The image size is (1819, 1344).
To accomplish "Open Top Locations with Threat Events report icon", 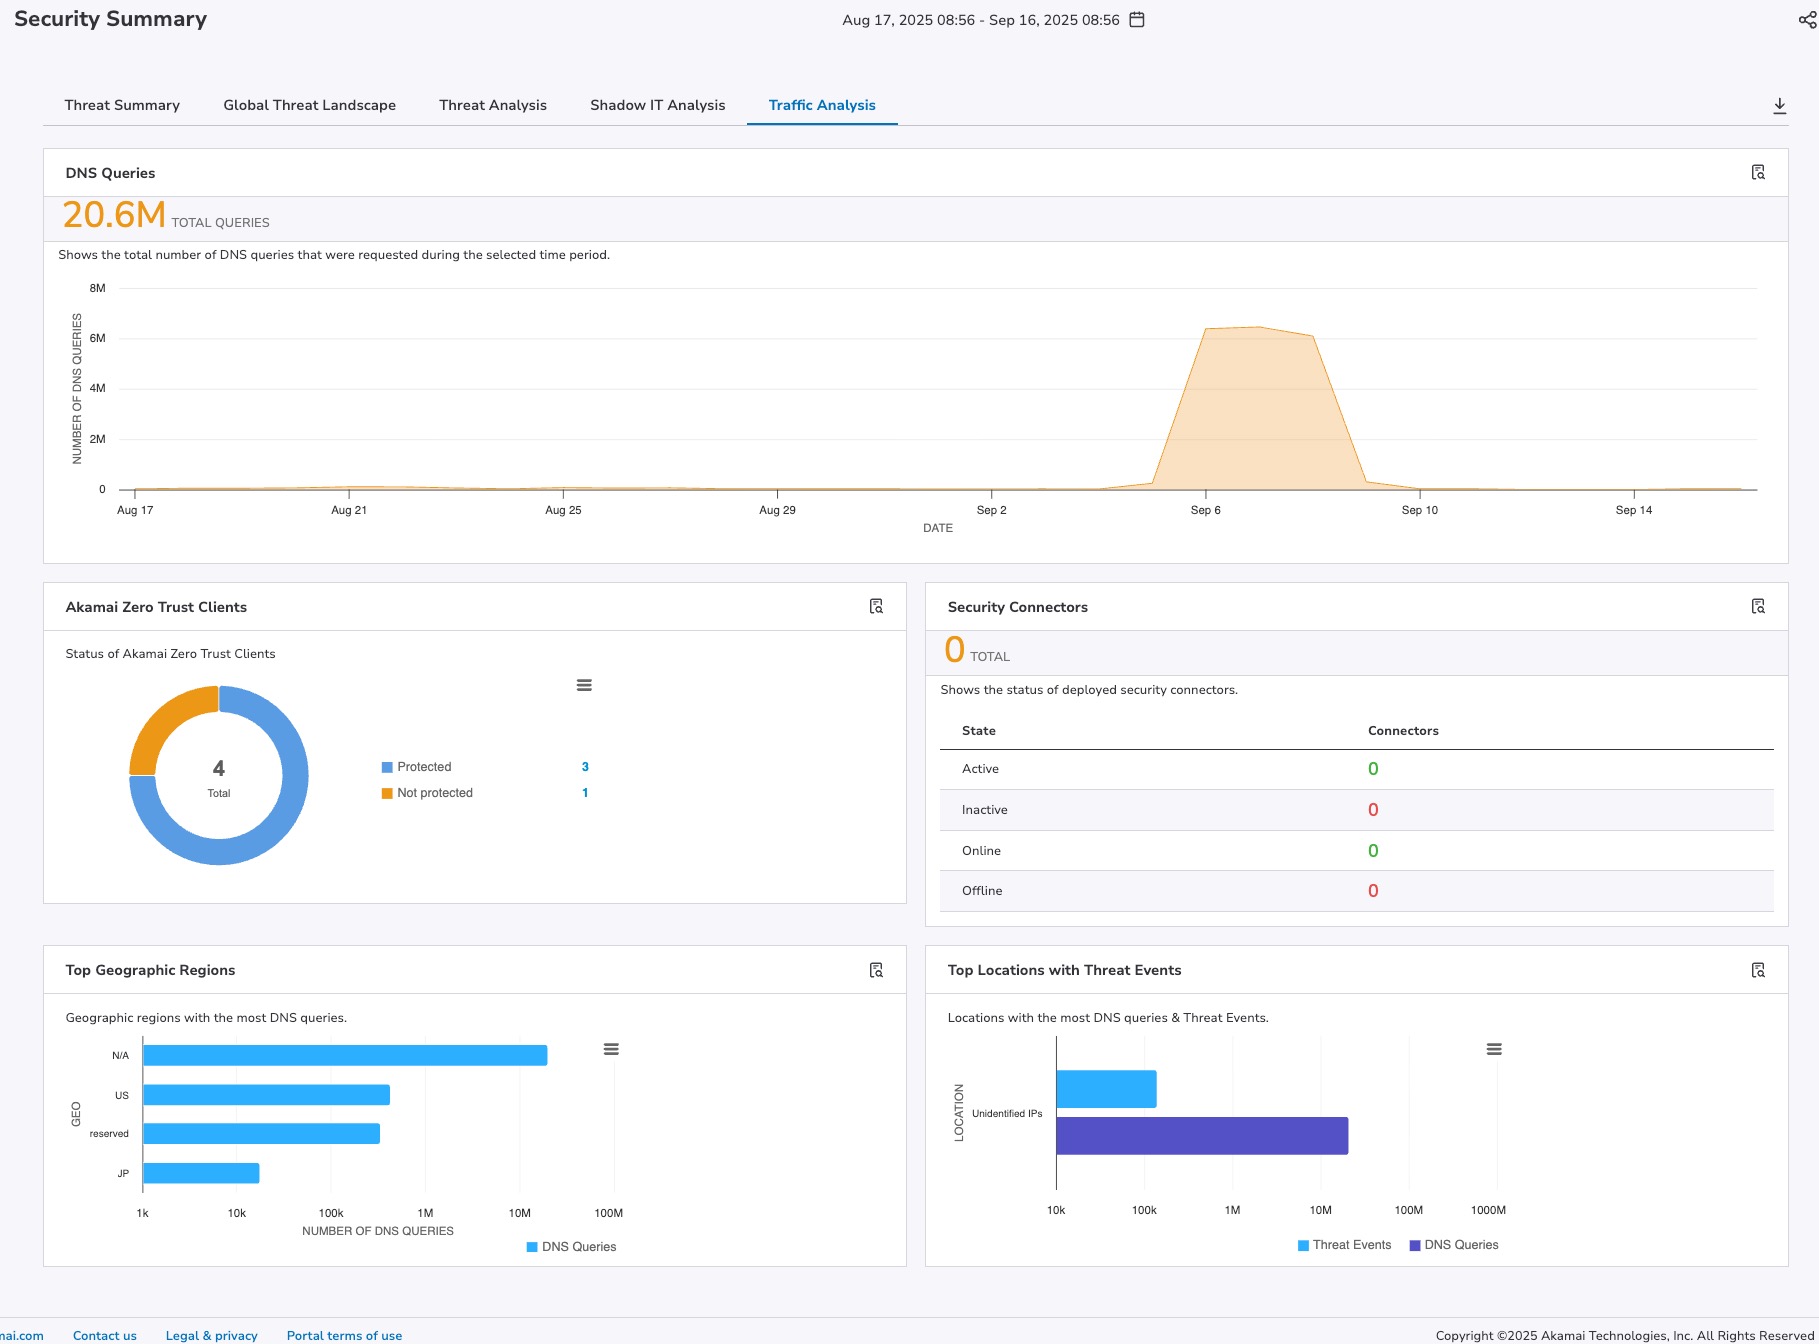I will 1758,970.
